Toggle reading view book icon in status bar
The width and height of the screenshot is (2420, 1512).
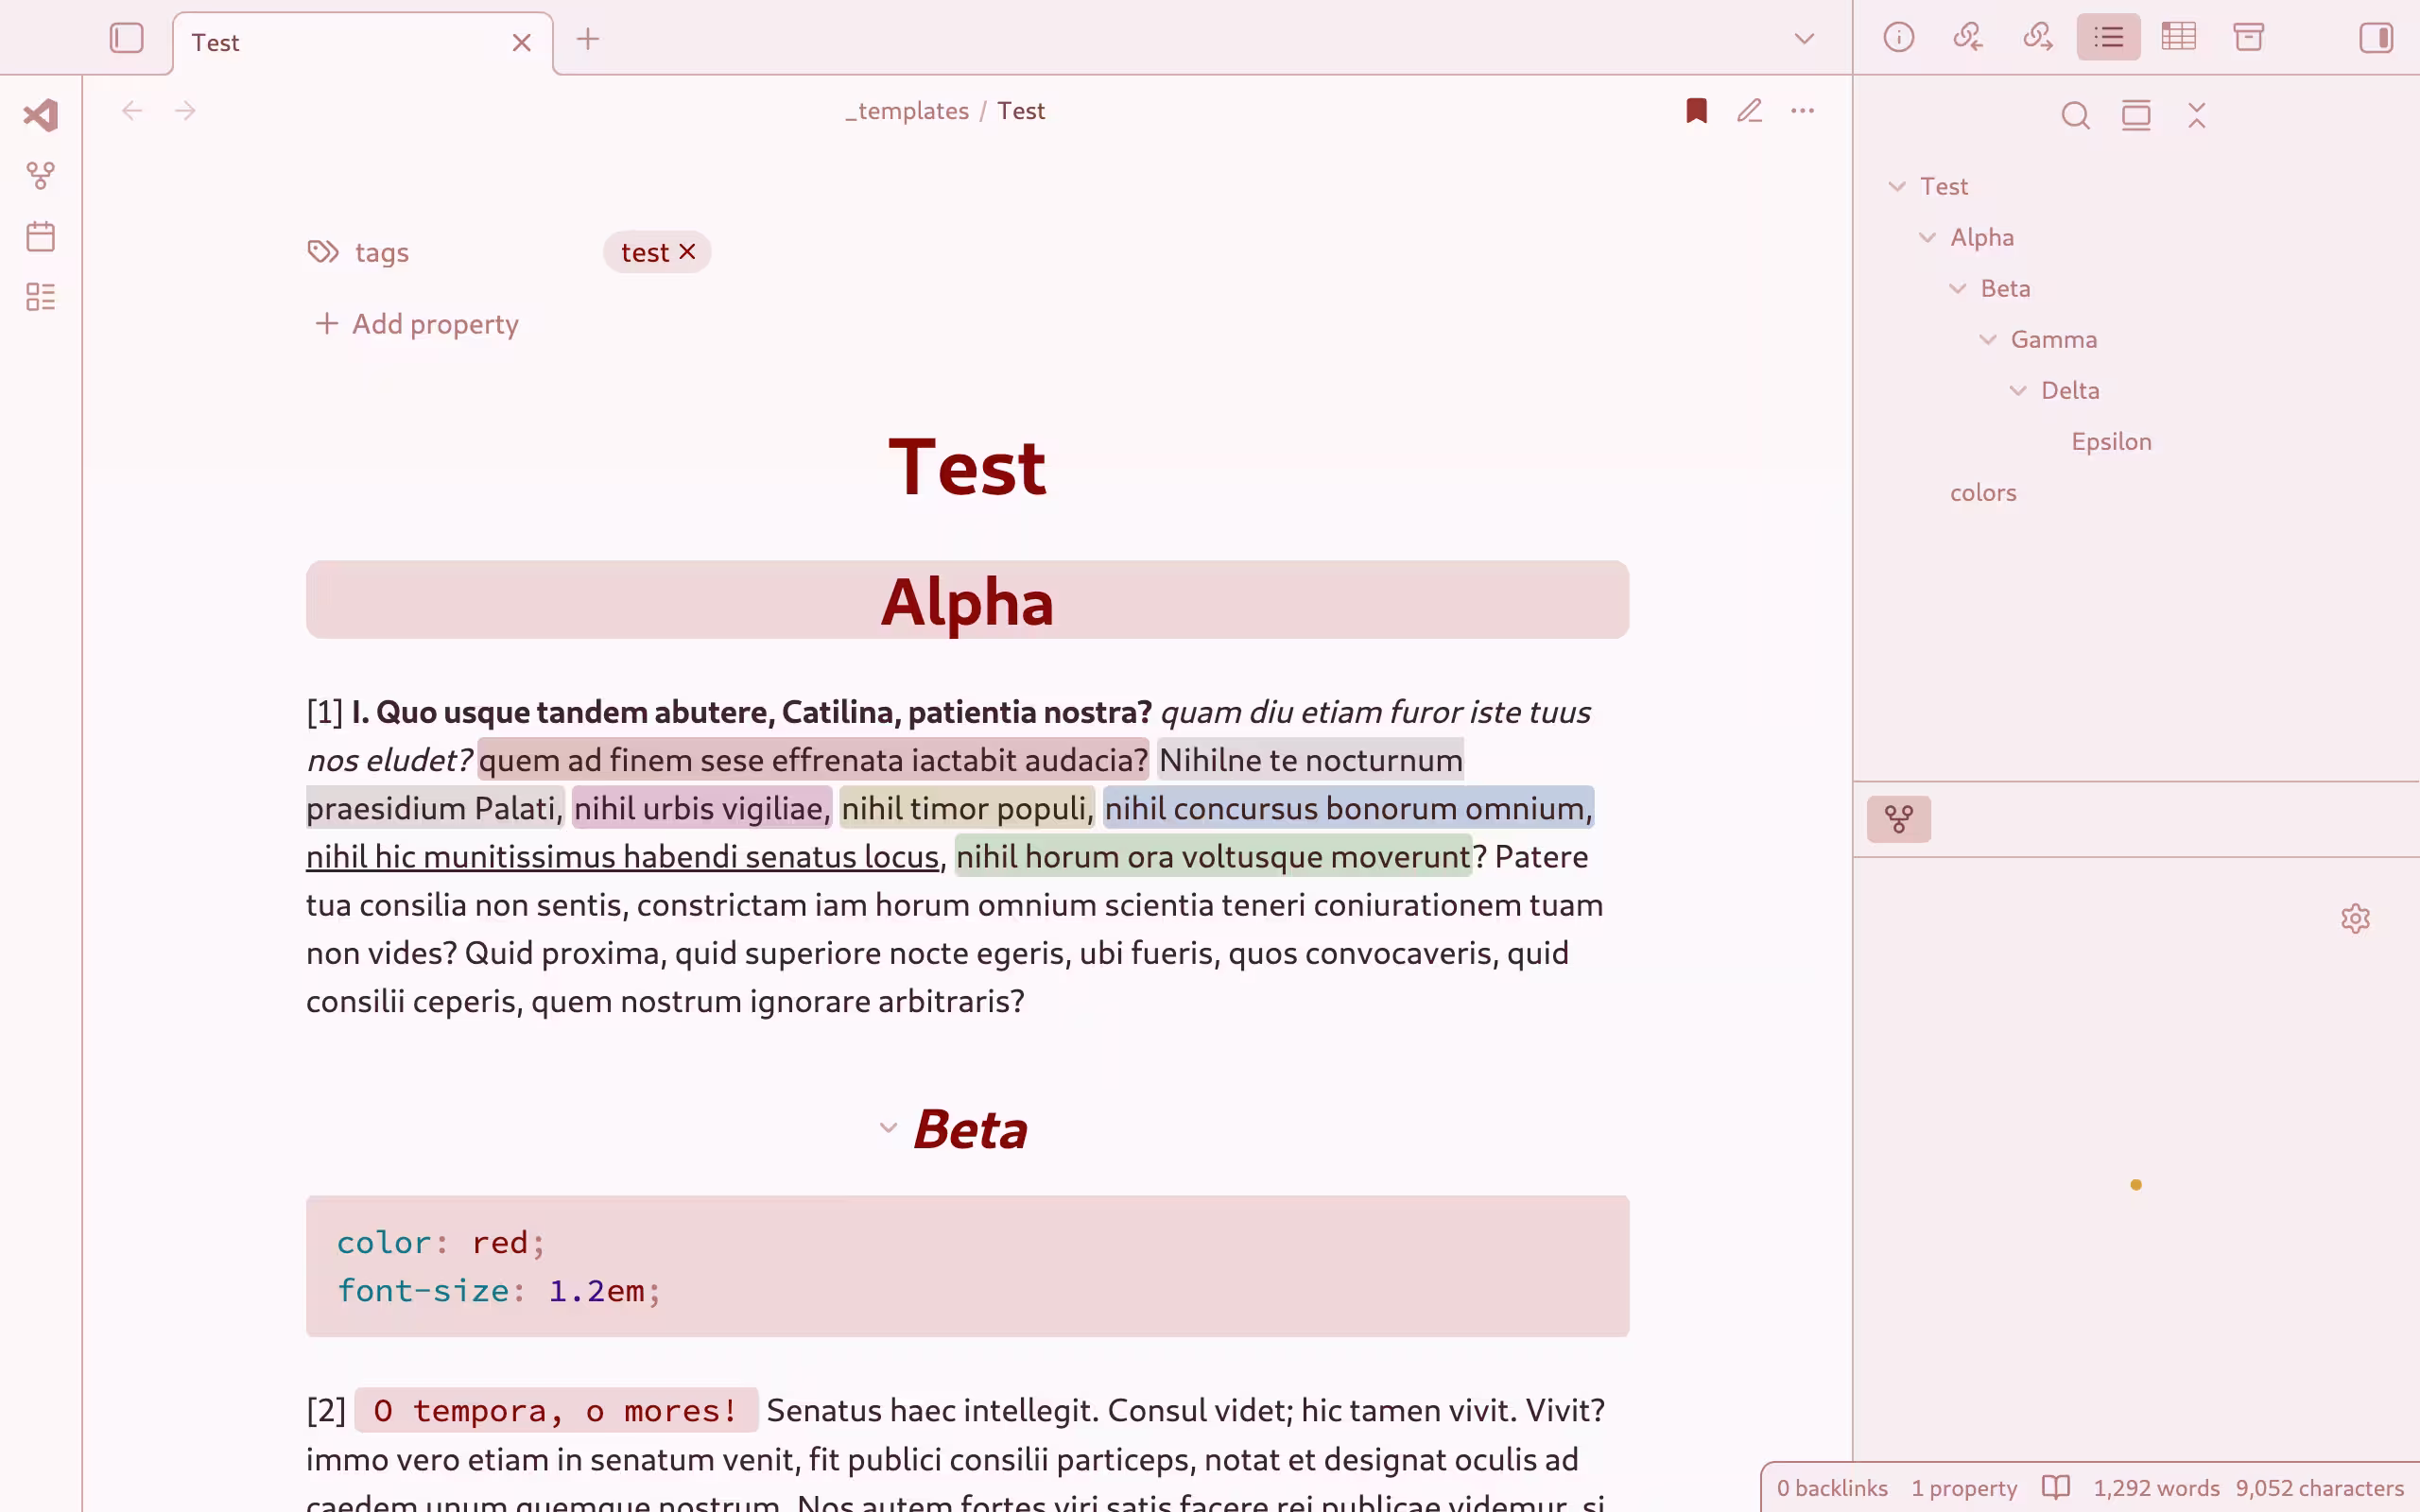click(2055, 1487)
